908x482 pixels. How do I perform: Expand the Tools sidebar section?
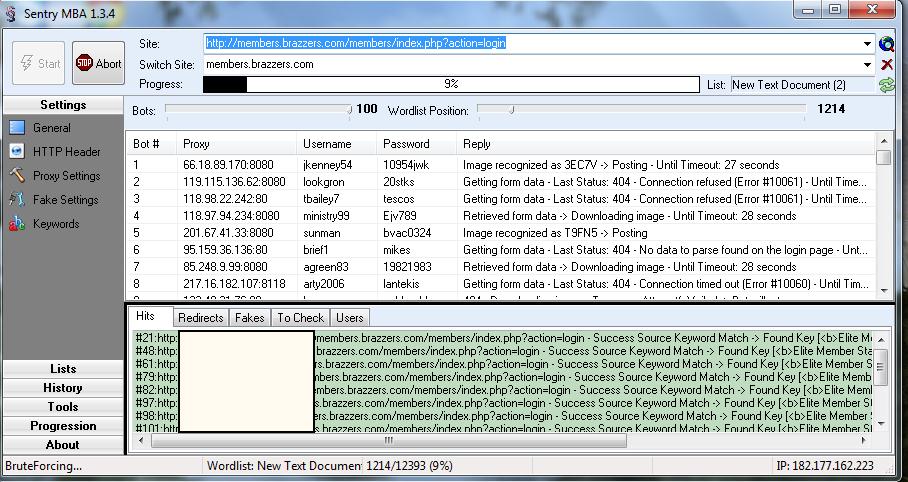pyautogui.click(x=63, y=407)
